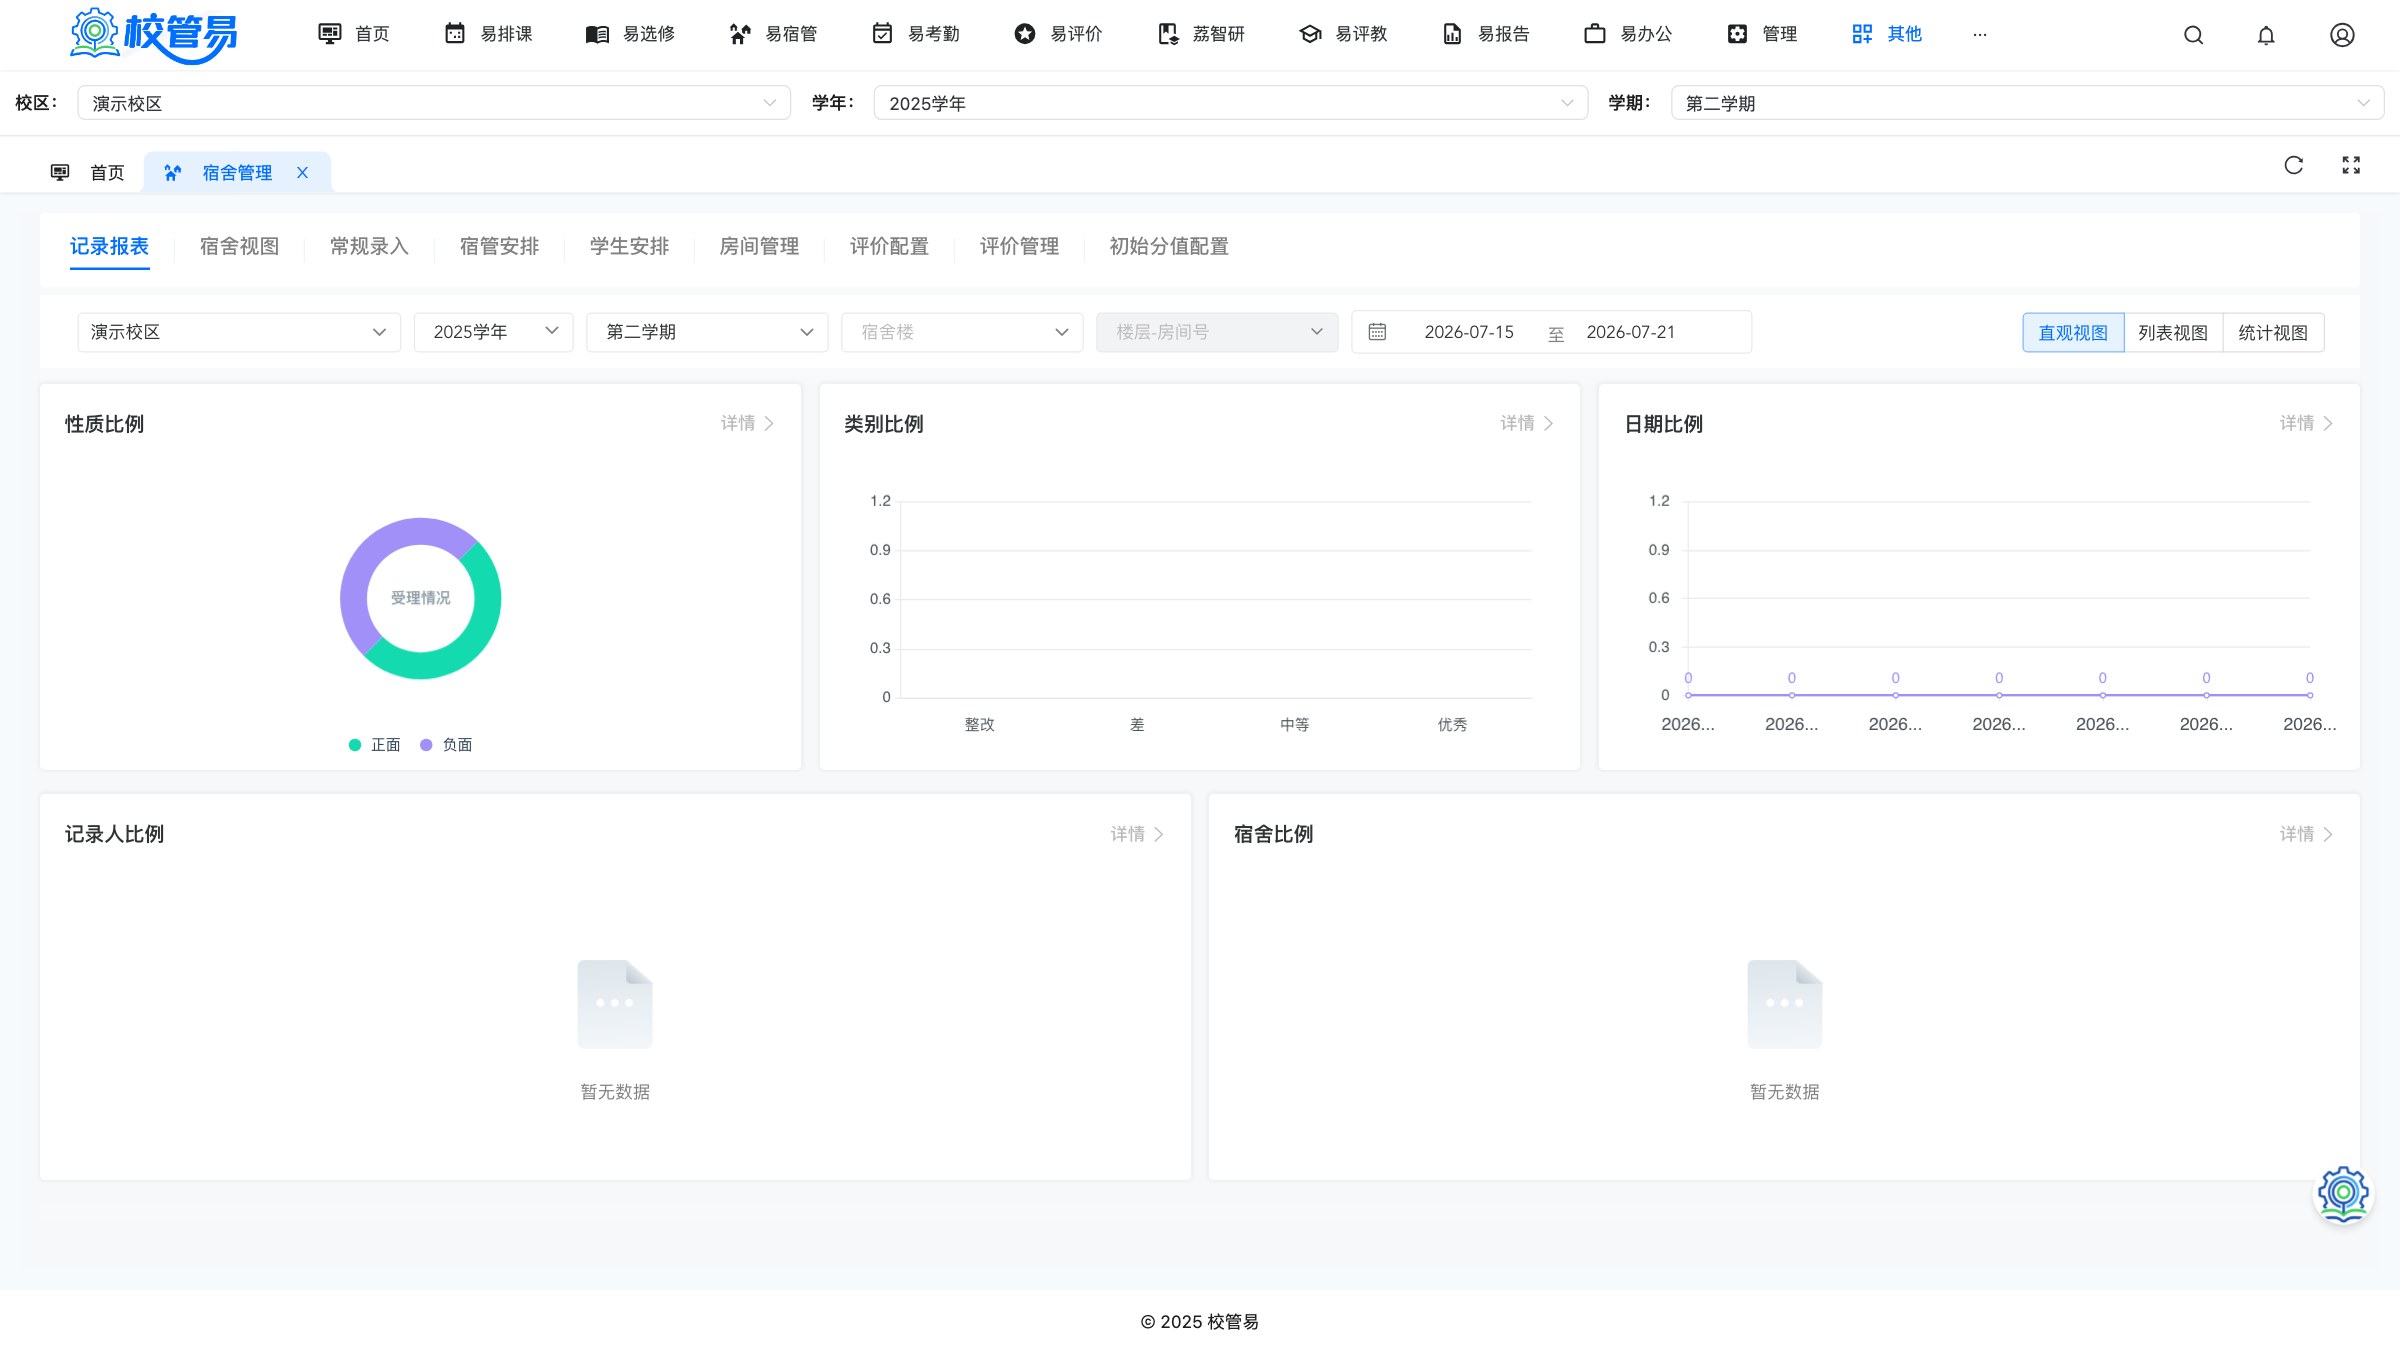Open 详情 link of 性质比例
Image resolution: width=2400 pixels, height=1350 pixels.
[x=747, y=424]
